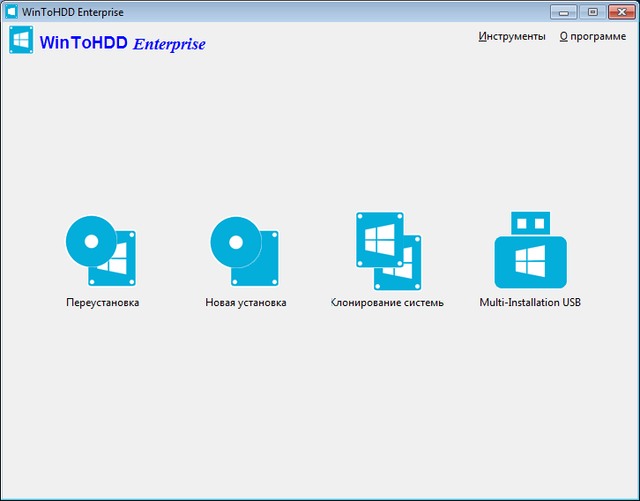The image size is (640, 501).
Task: Open the О программе menu
Action: [x=593, y=36]
